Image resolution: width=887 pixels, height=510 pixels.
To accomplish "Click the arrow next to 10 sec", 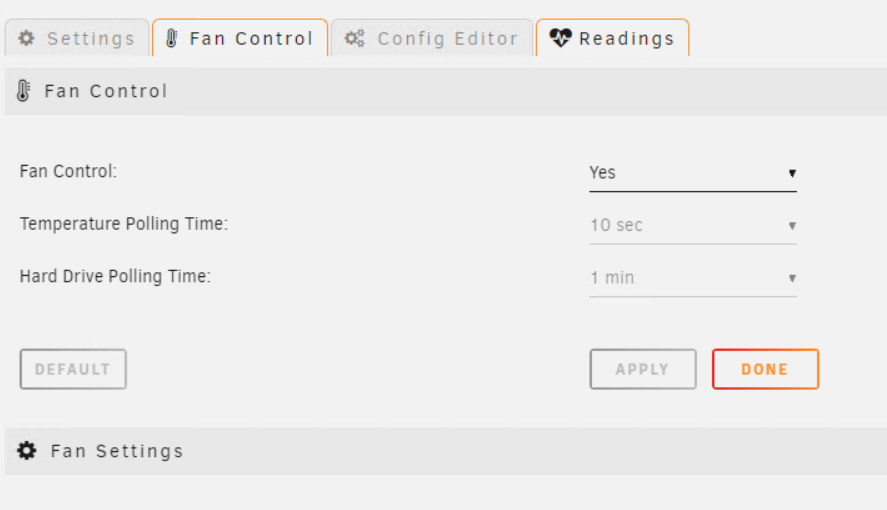I will click(x=792, y=226).
